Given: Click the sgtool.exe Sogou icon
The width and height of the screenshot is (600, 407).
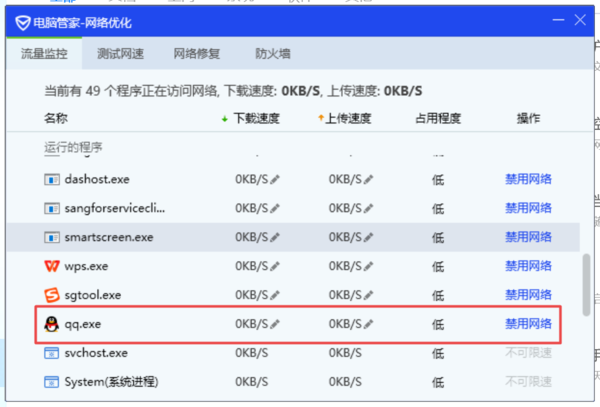Looking at the screenshot, I should pyautogui.click(x=52, y=295).
